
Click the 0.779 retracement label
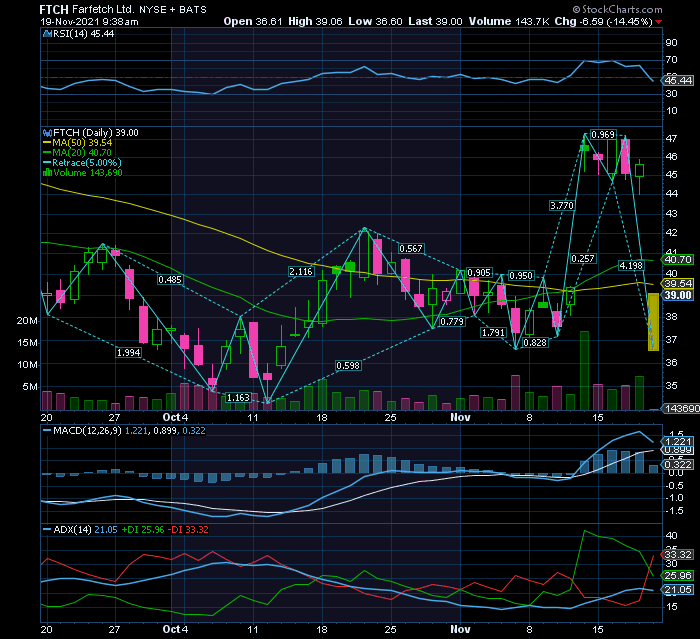[452, 322]
